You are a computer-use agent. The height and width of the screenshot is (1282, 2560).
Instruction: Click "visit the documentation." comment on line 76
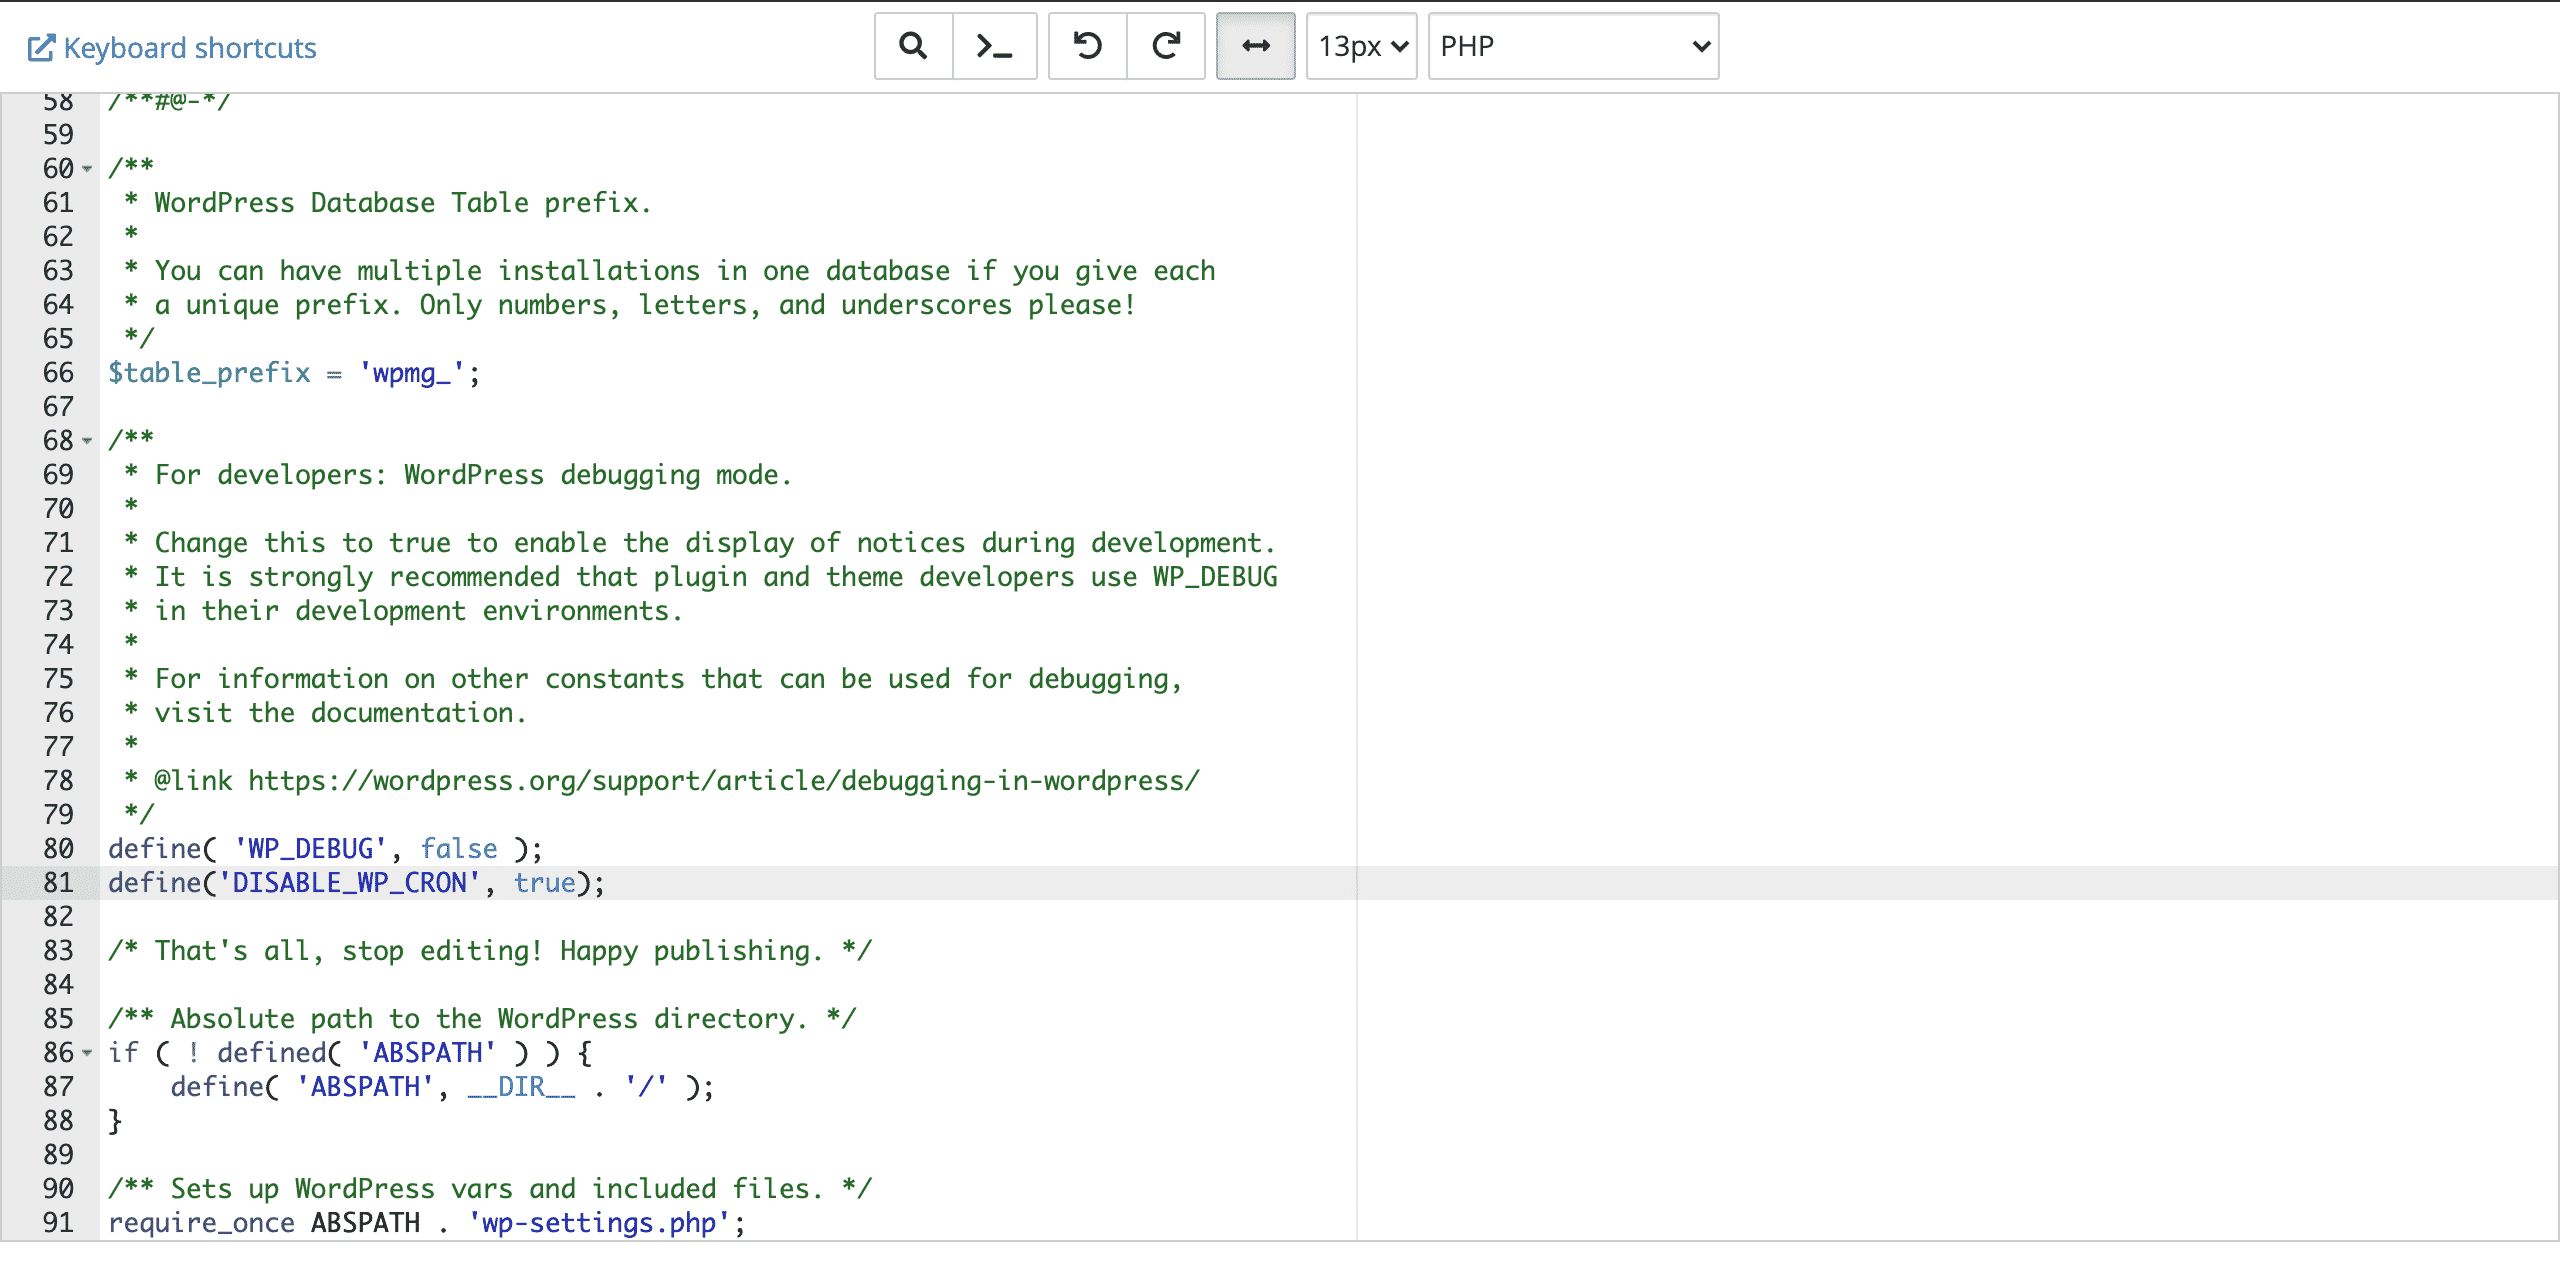click(x=340, y=713)
